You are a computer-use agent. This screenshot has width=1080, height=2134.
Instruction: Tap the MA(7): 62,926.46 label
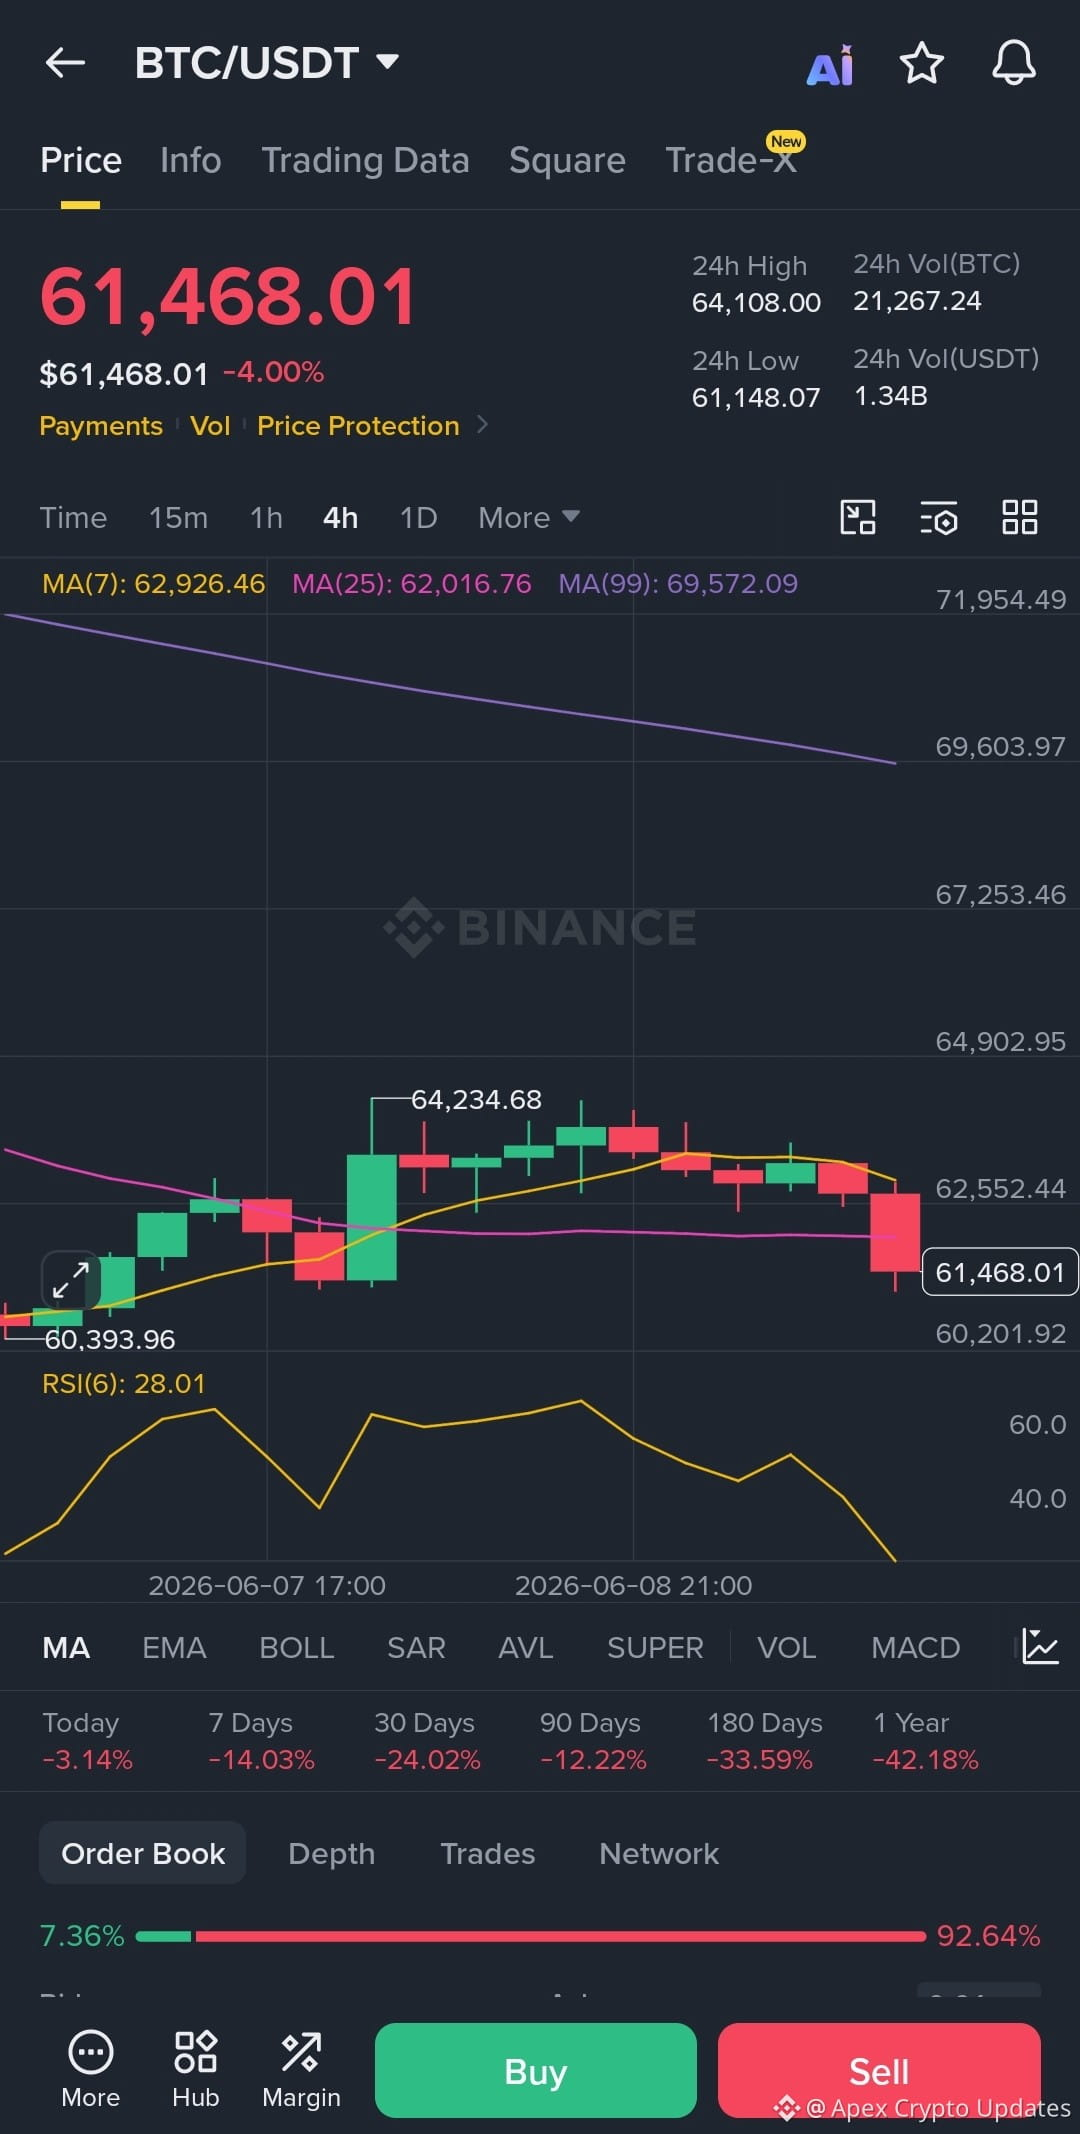coord(154,583)
